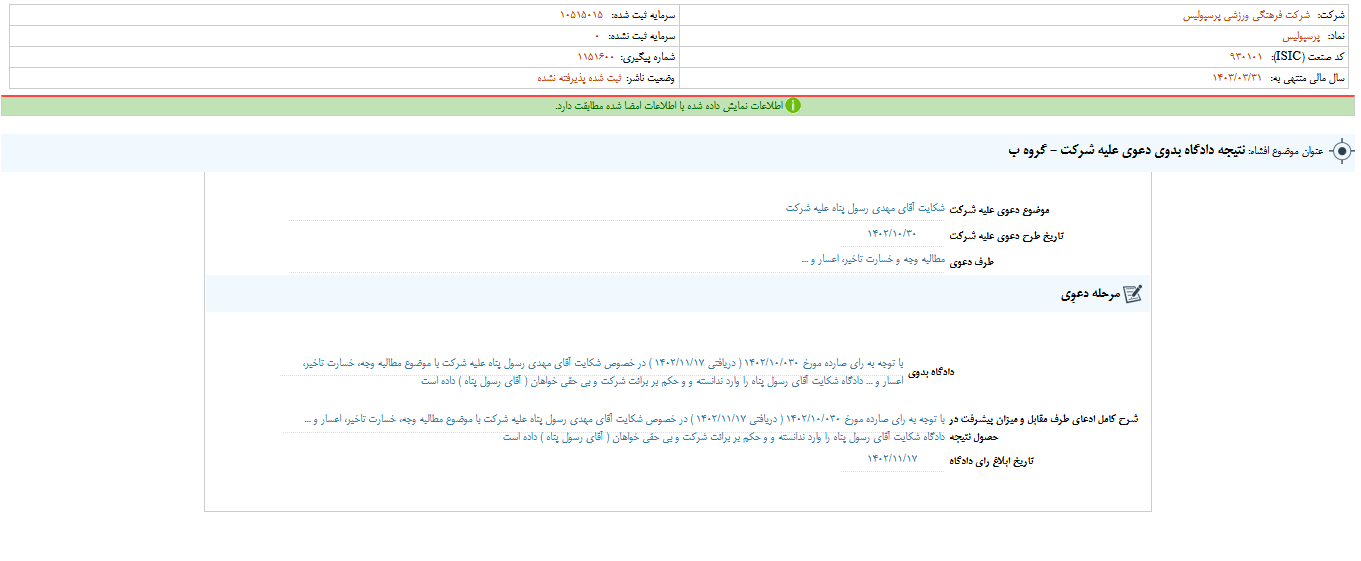
Task: Click the court ruling notice date 1402/11/17
Action: point(892,458)
